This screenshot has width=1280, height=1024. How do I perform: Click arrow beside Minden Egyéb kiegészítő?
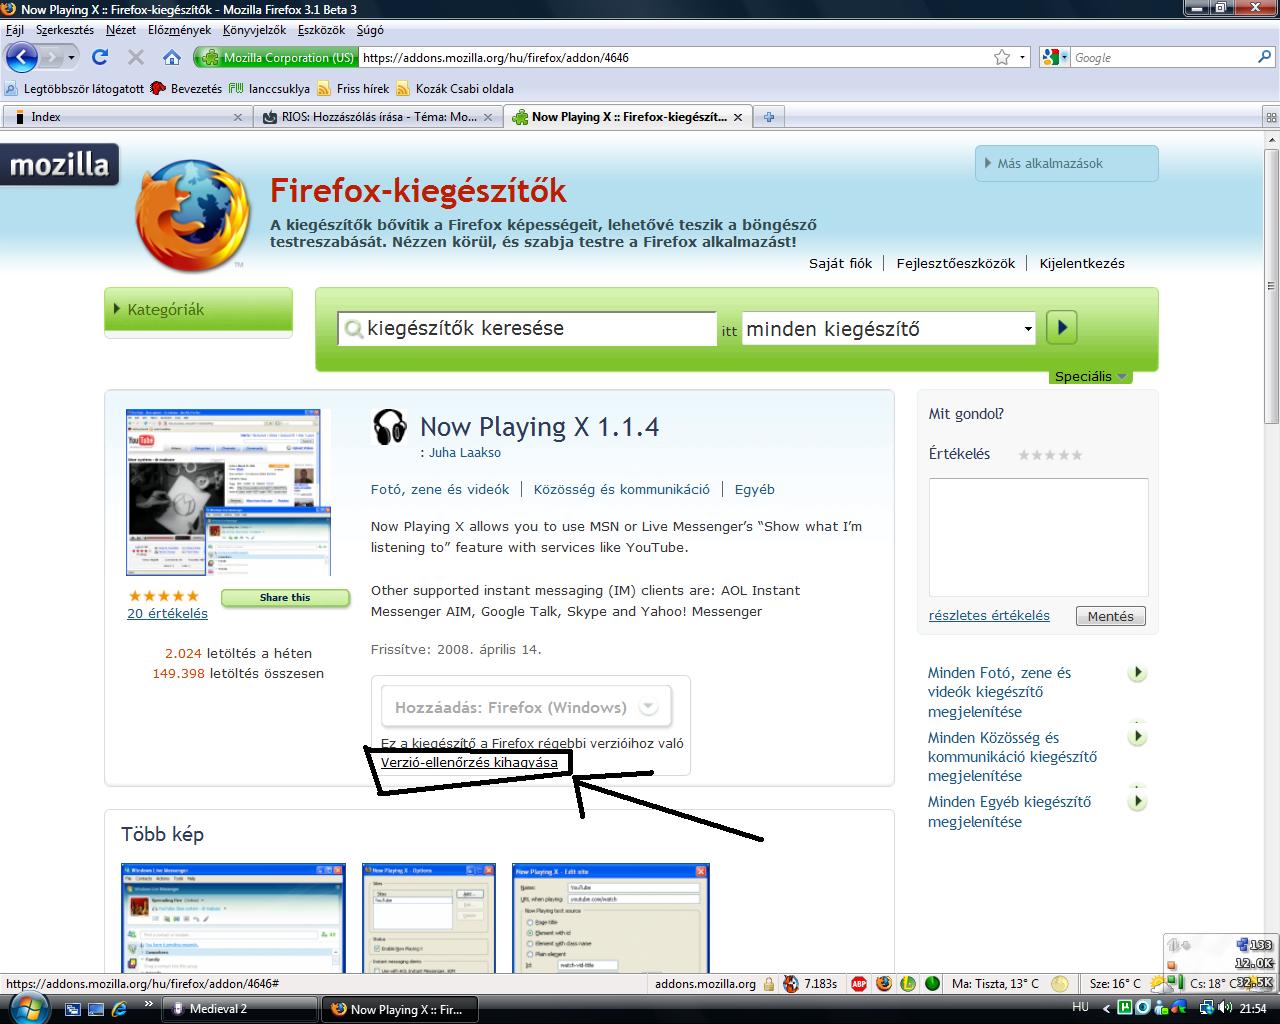coord(1137,801)
